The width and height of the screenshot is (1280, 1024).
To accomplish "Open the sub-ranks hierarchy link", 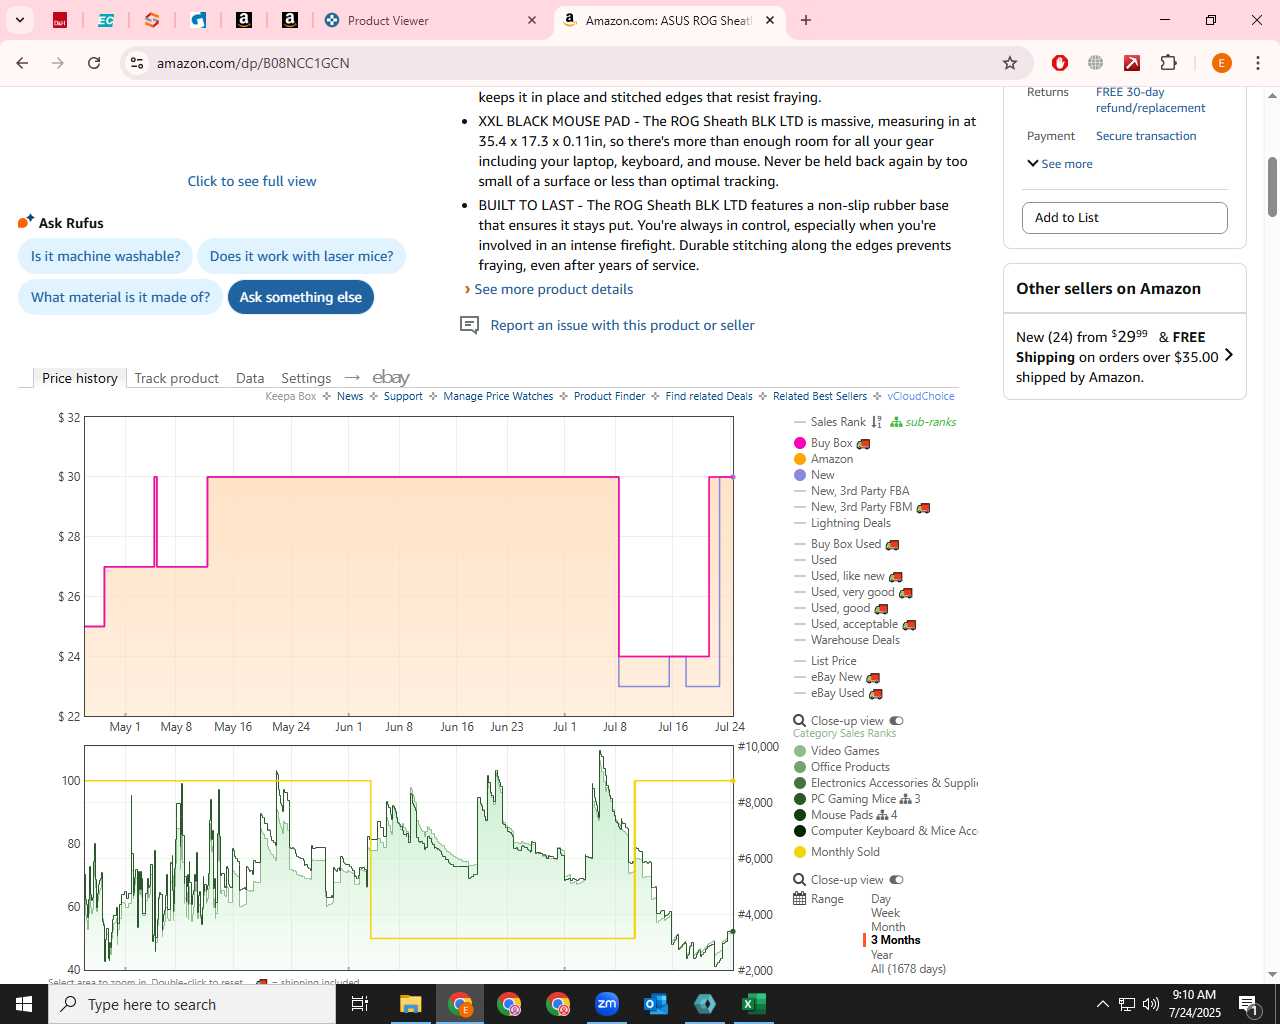I will [x=923, y=422].
